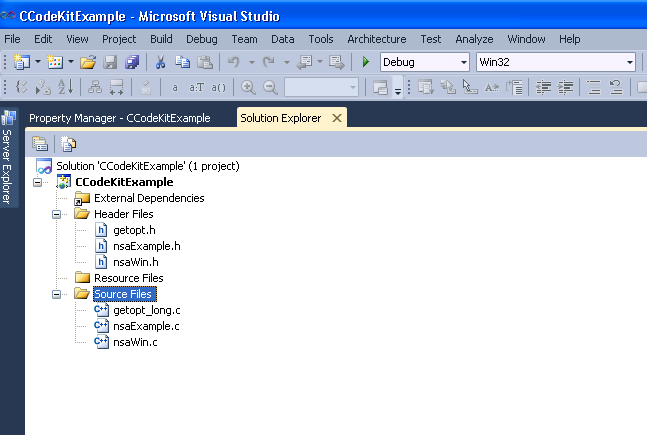
Task: Click the Navigate Backward icon
Action: (305, 62)
